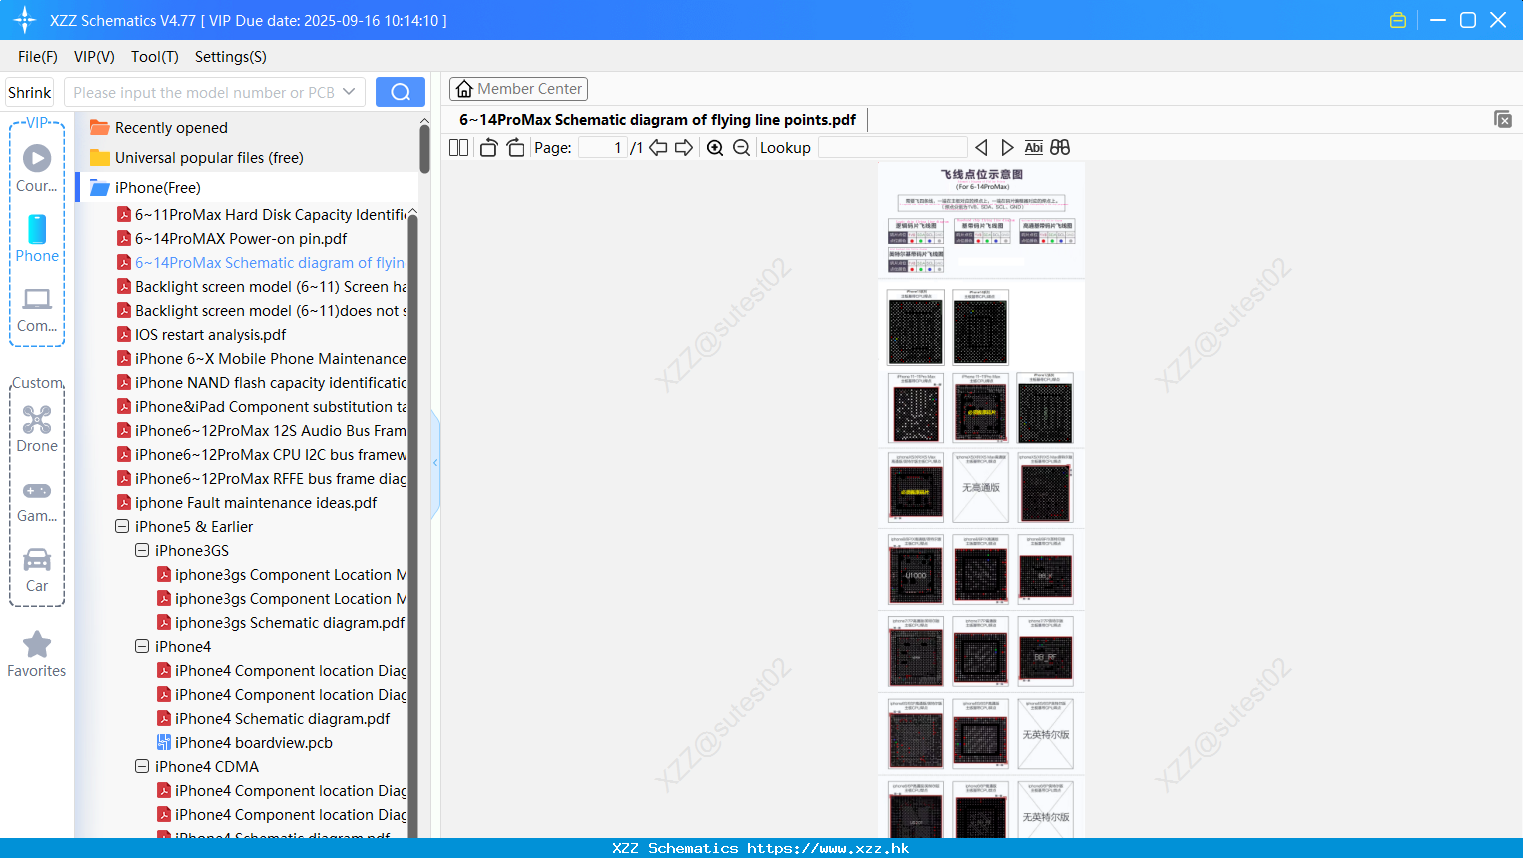Click the model number or PCB input
Screen dimensions: 1523x858
tap(203, 92)
